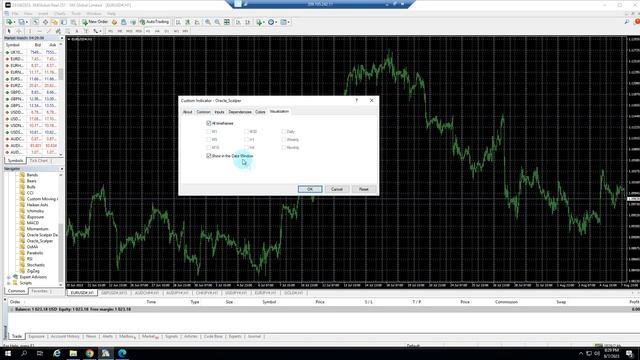The height and width of the screenshot is (360, 640).
Task: Select the Fibonacci Retracement tool
Action: tap(67, 31)
